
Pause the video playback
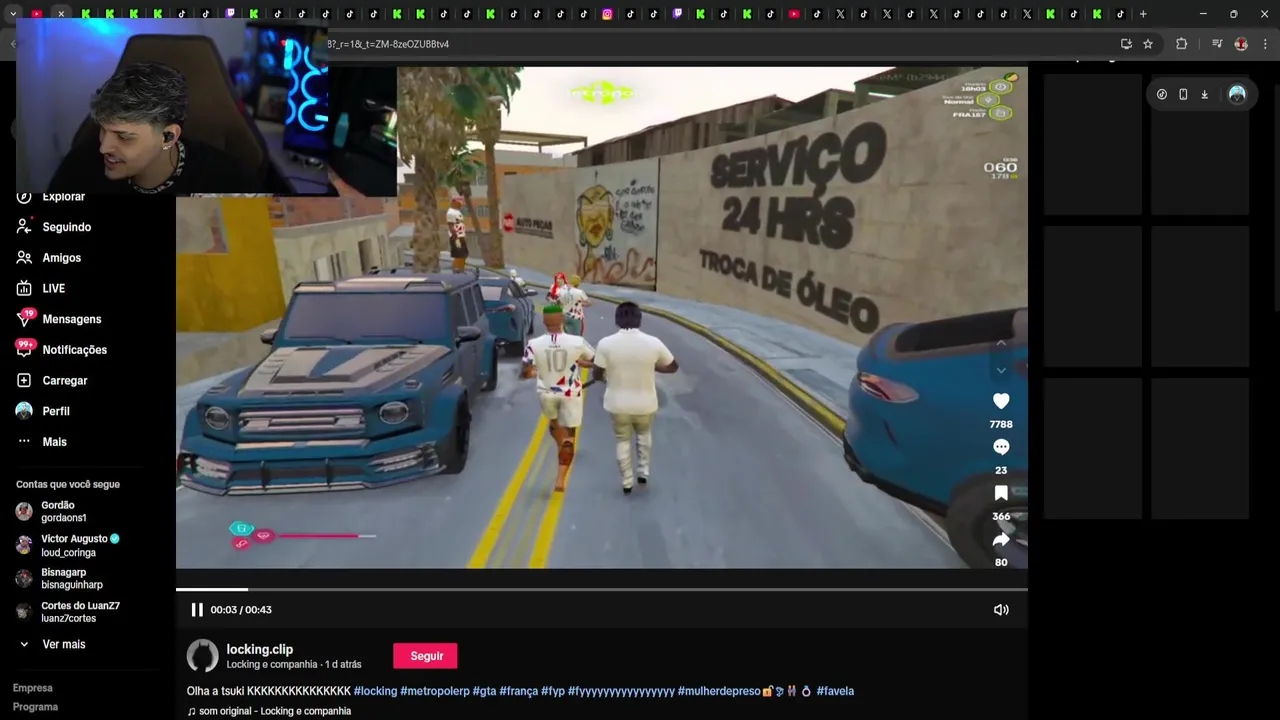click(197, 610)
